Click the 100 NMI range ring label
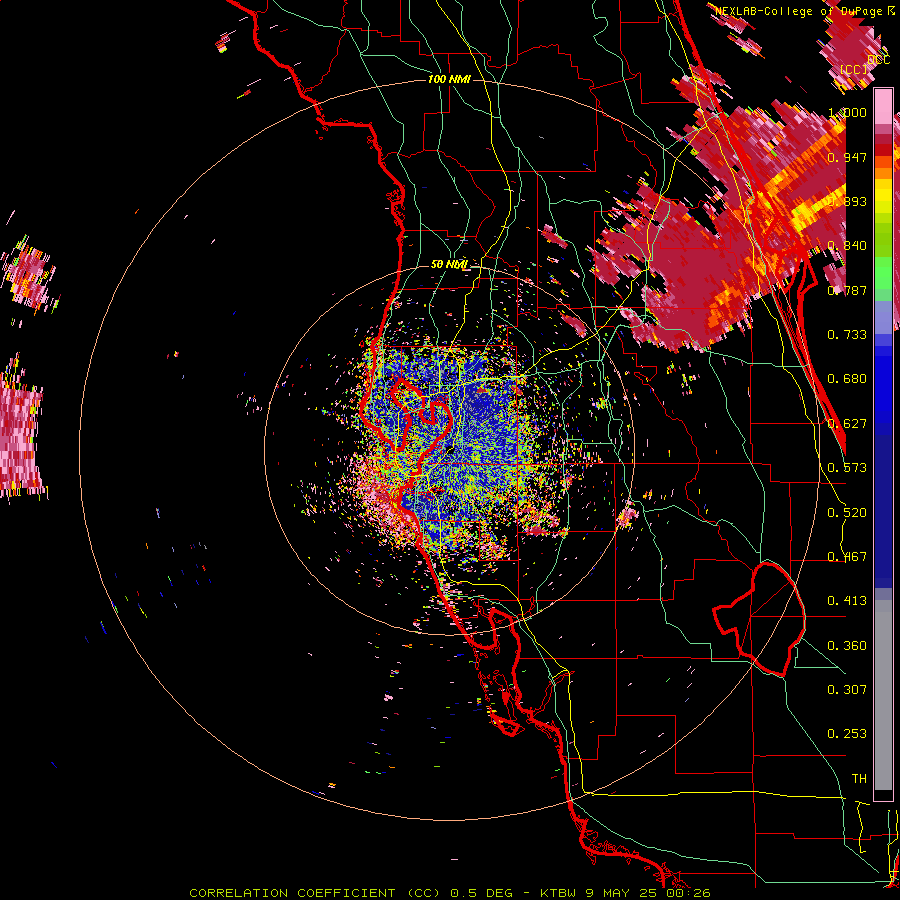Image resolution: width=900 pixels, height=900 pixels. pyautogui.click(x=449, y=79)
